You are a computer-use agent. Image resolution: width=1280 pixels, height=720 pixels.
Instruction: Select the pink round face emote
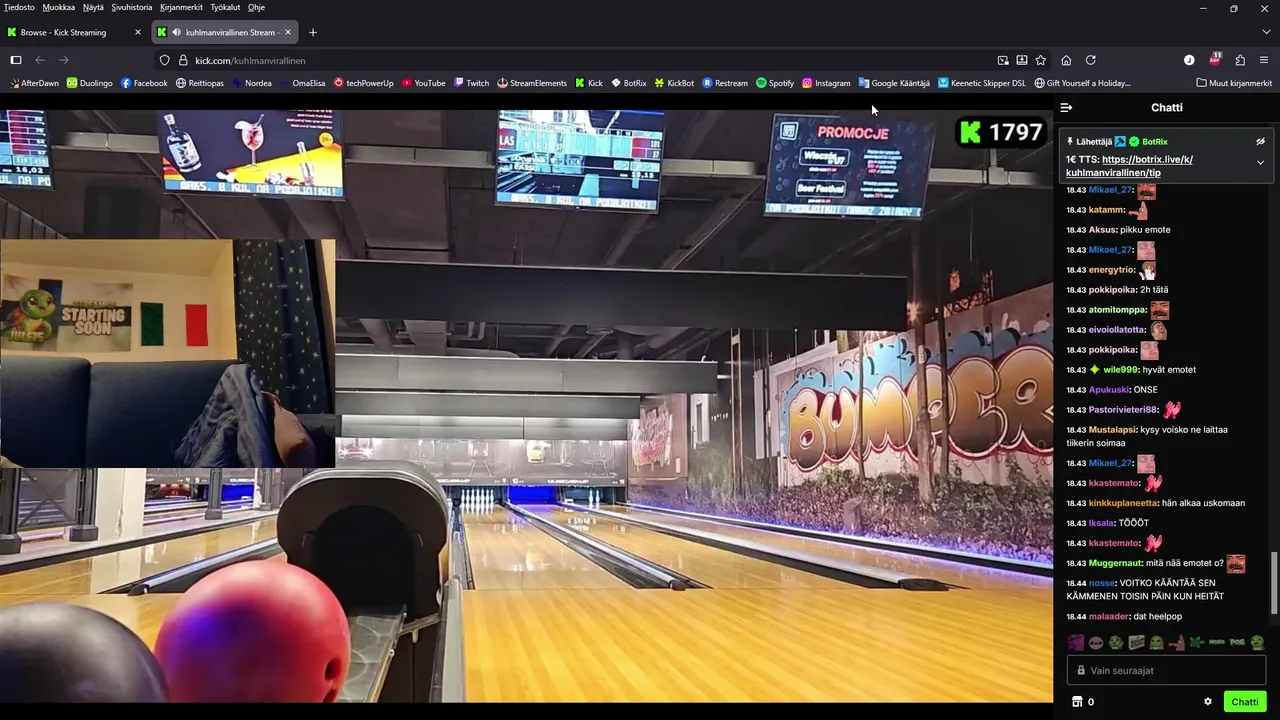[x=1095, y=643]
